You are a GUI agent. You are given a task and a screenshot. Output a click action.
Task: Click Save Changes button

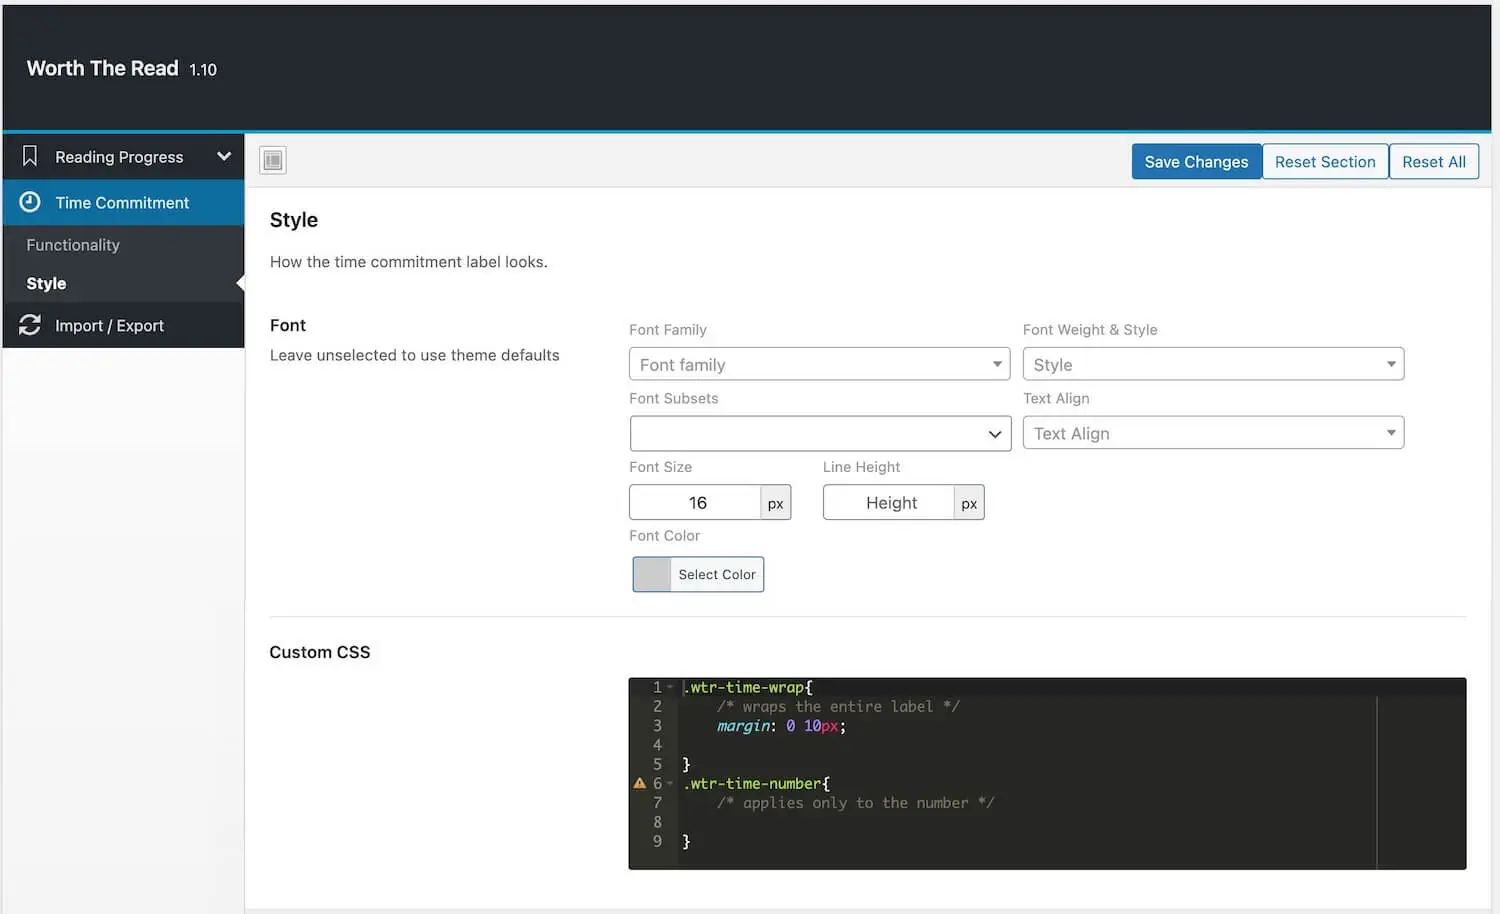coord(1196,161)
